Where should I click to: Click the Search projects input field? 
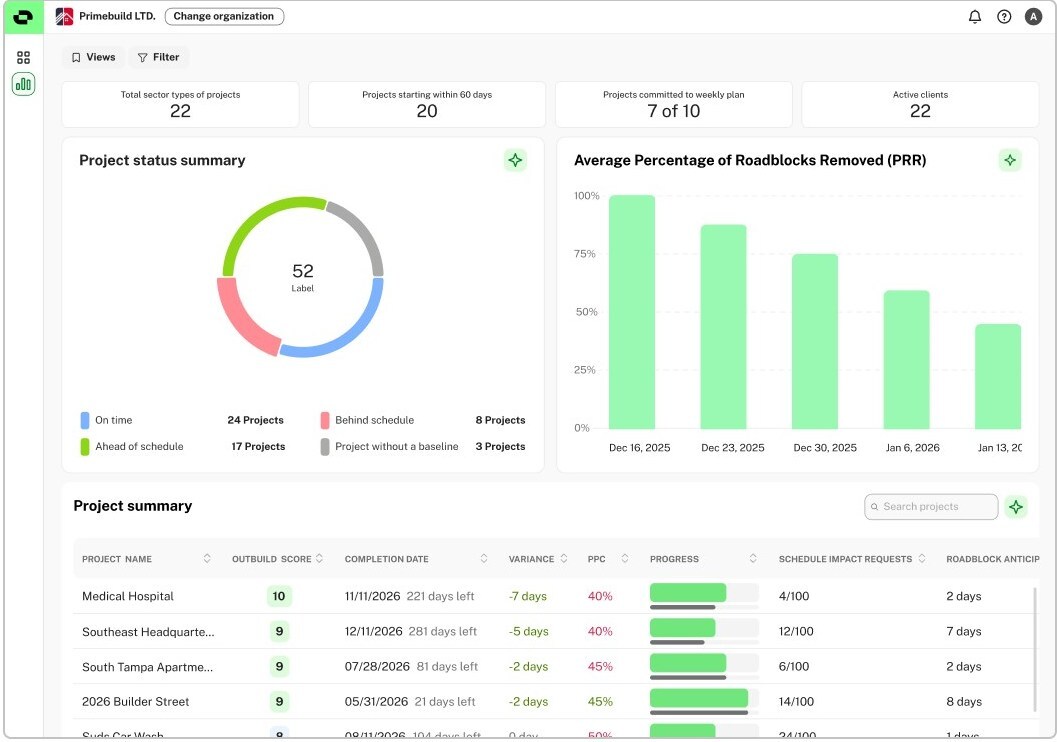click(931, 507)
